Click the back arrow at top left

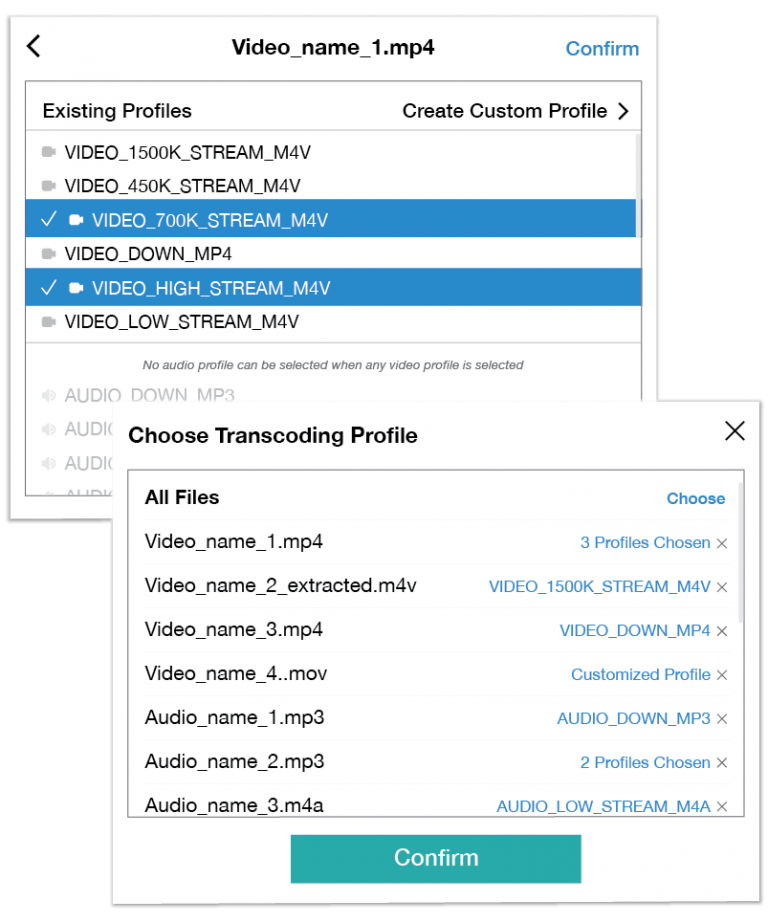[x=33, y=46]
